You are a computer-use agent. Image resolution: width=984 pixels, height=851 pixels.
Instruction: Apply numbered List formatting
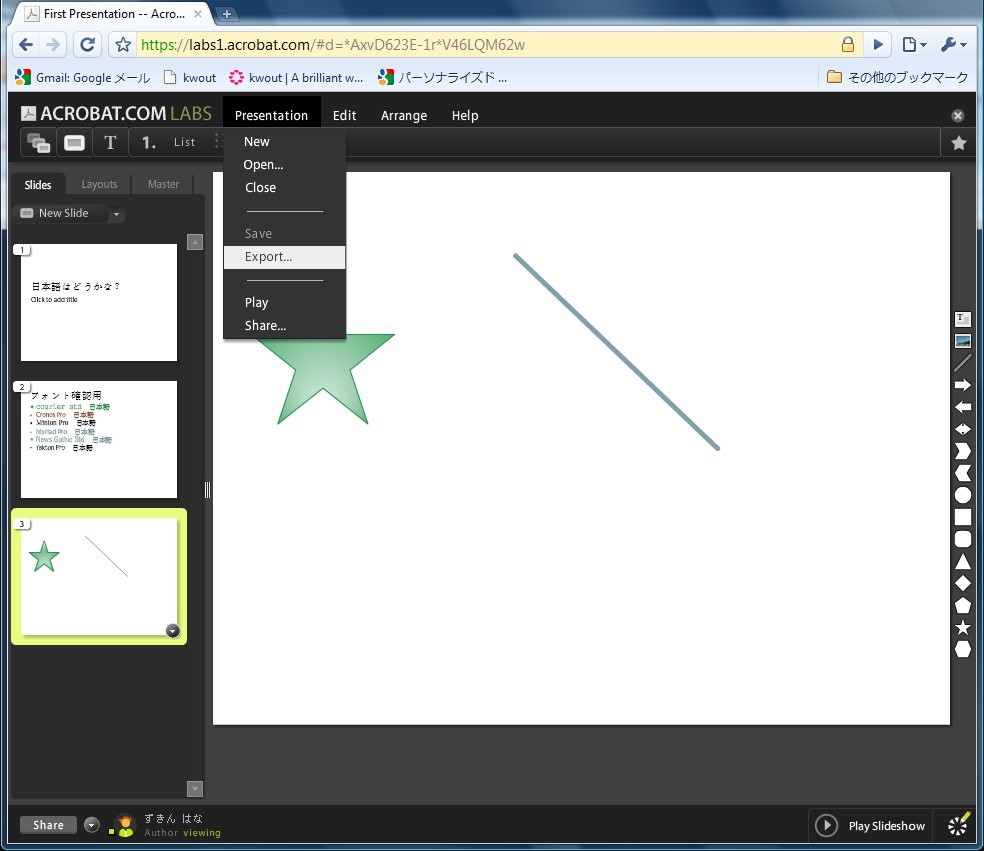[x=168, y=143]
